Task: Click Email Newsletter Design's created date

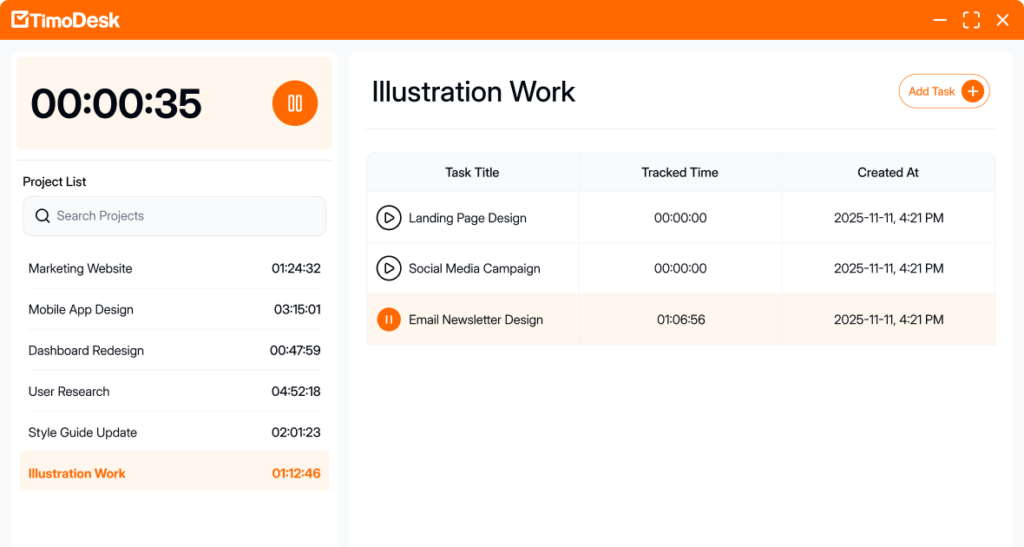Action: pos(889,320)
